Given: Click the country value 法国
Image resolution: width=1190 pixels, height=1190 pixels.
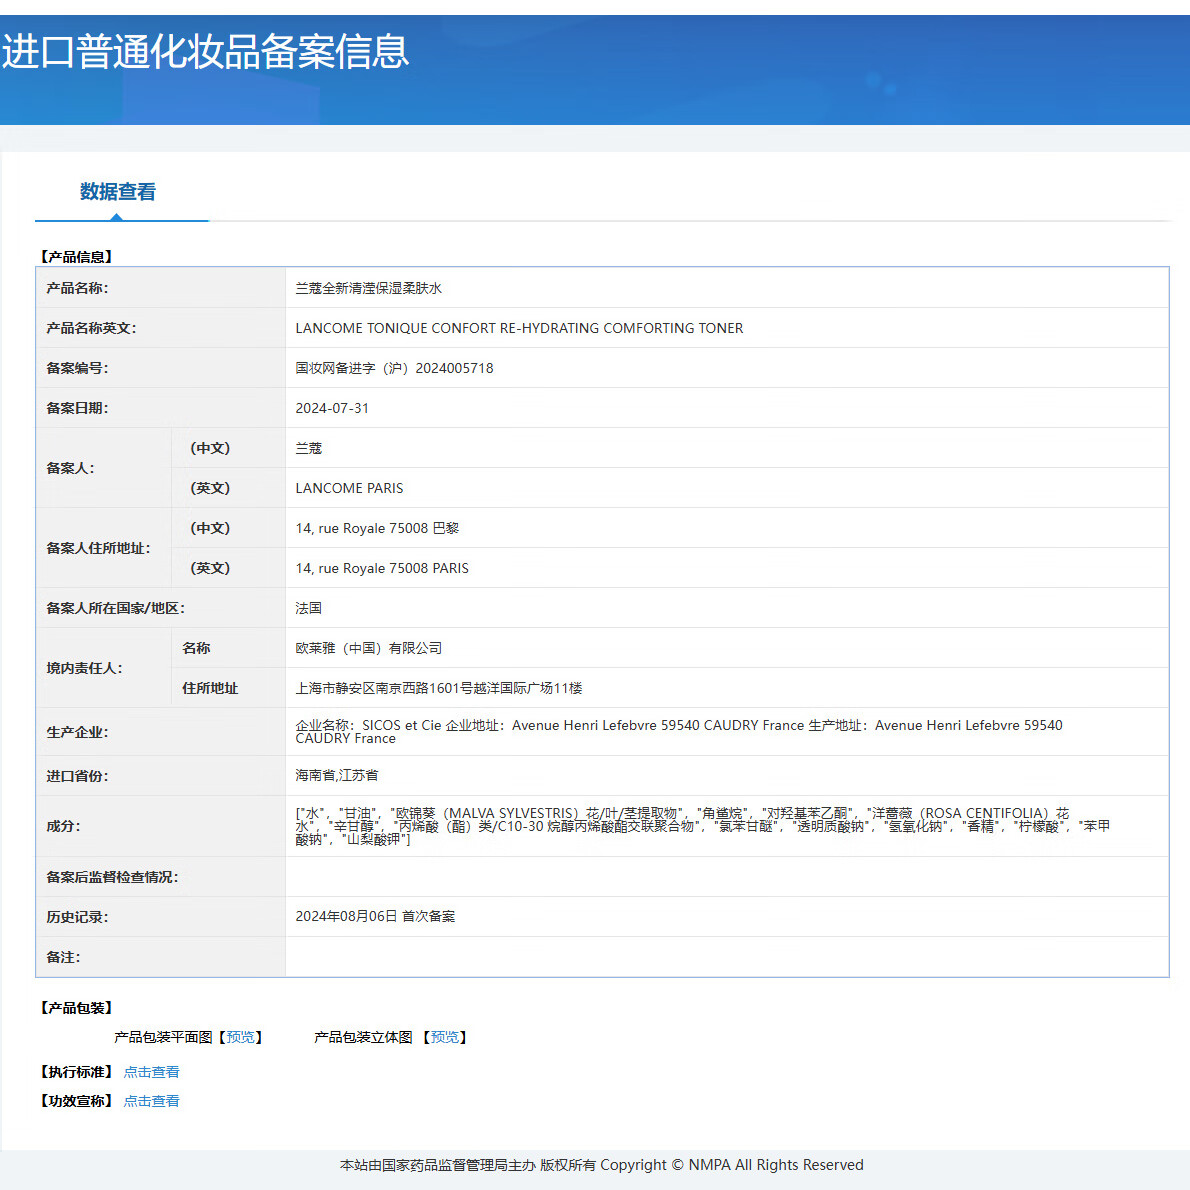Looking at the screenshot, I should (x=308, y=608).
